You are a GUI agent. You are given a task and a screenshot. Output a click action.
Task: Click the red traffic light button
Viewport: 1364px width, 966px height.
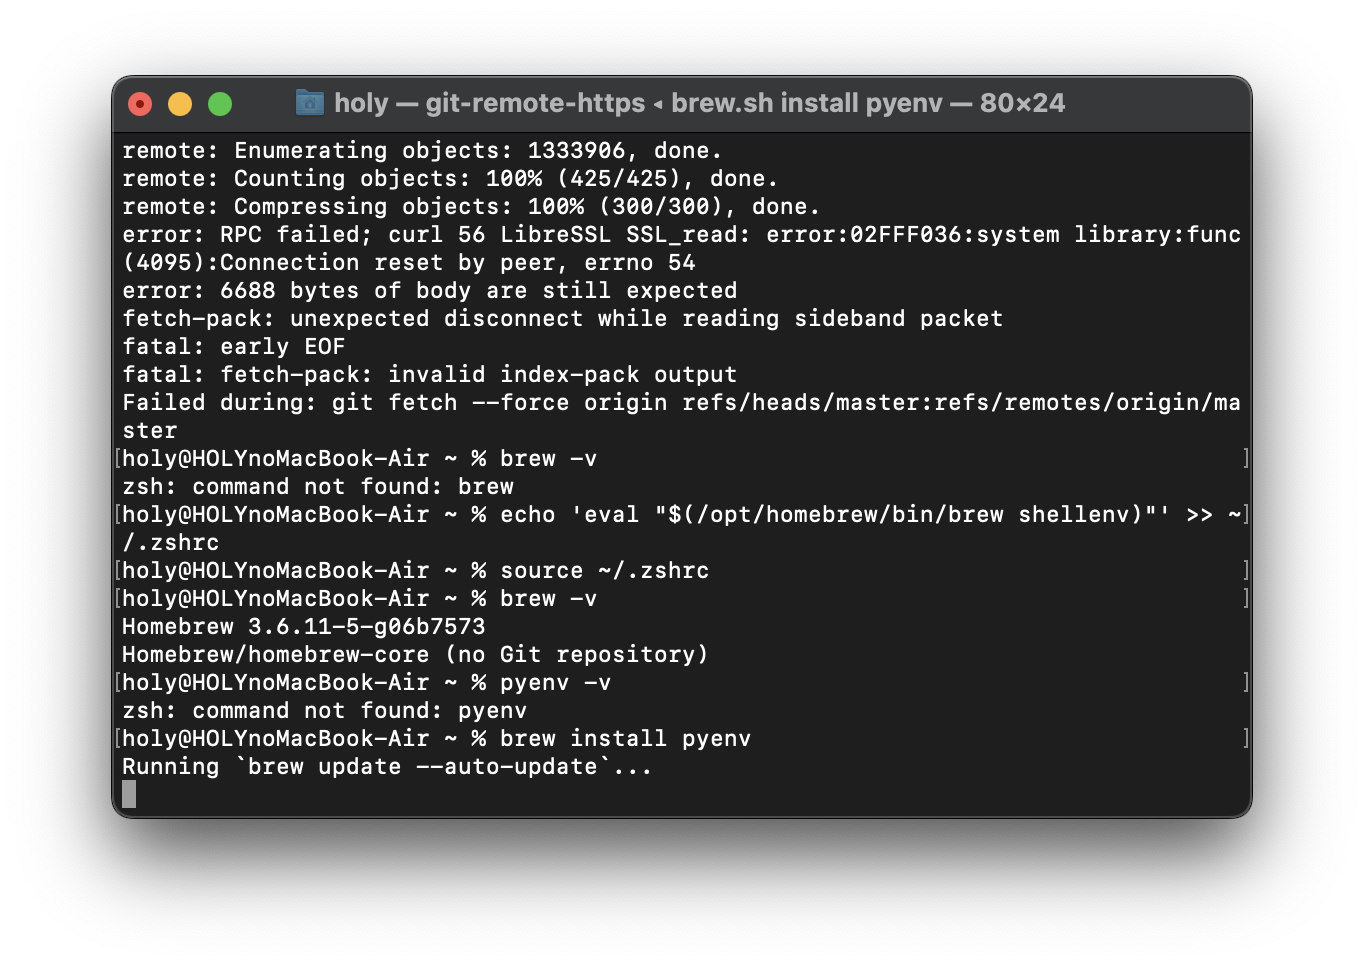click(x=140, y=103)
